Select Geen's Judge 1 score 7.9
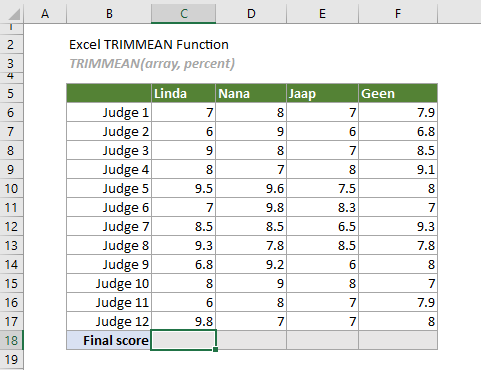Viewport: 481px width, 370px height. coord(398,112)
